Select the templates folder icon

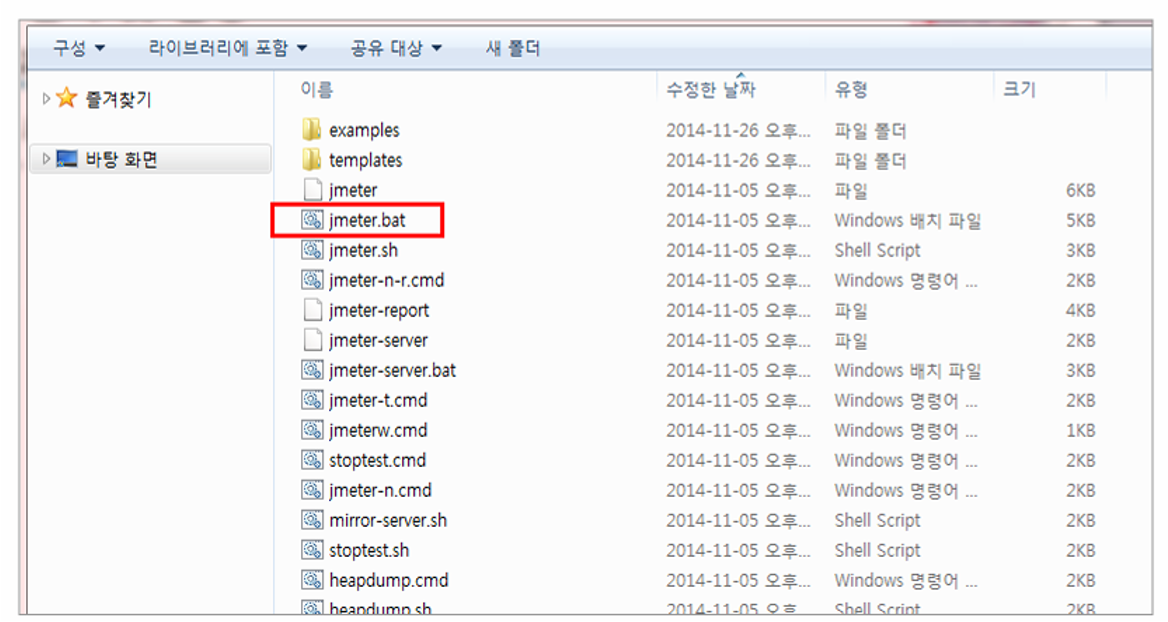pos(312,159)
